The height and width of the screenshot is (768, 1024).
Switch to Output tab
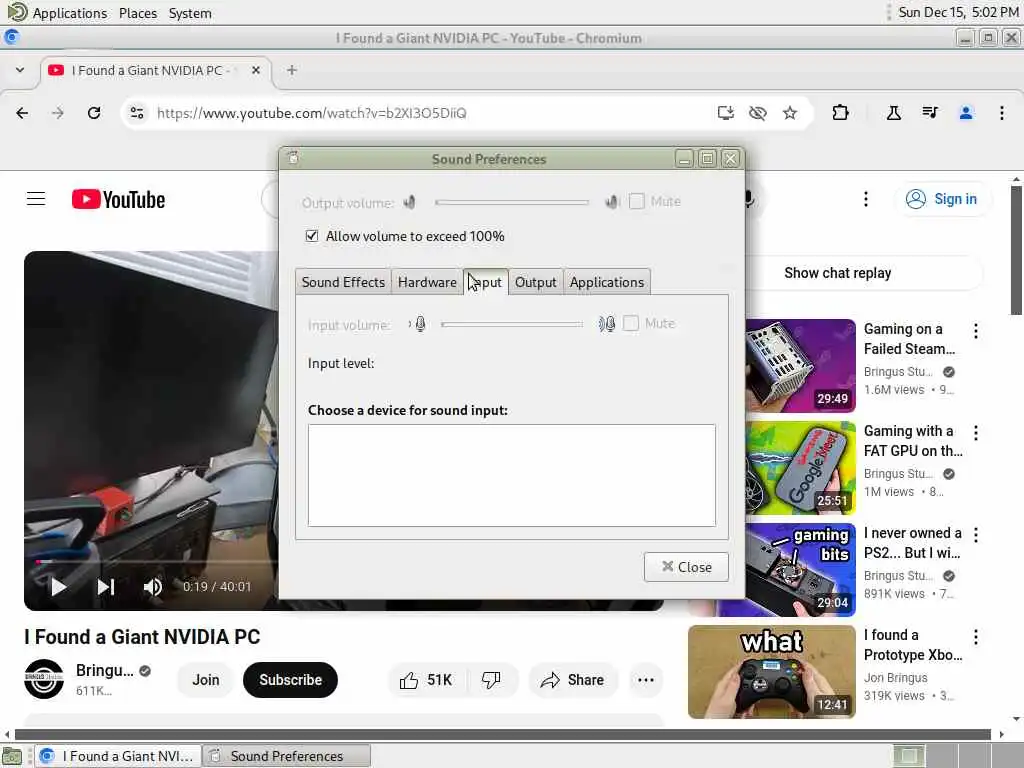coord(536,282)
